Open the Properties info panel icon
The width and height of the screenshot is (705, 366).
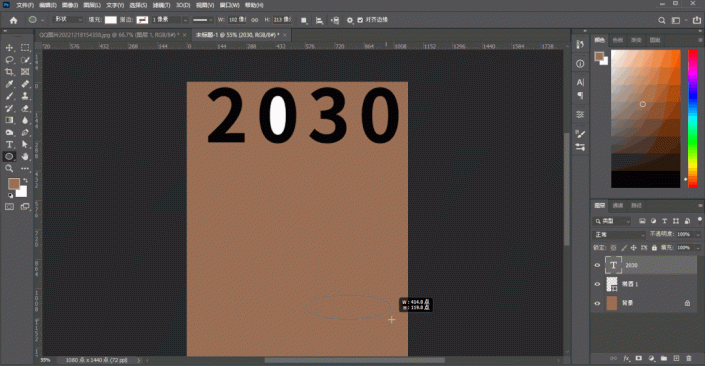click(x=580, y=64)
